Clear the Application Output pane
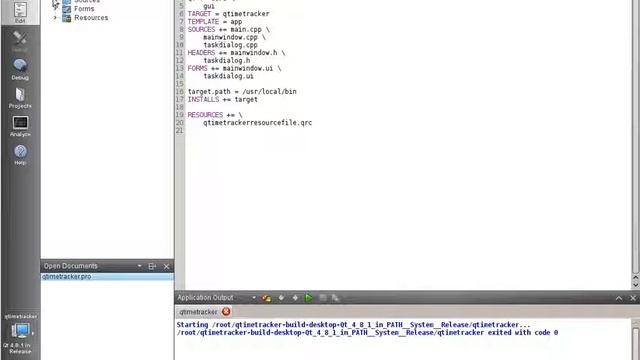 (x=267, y=298)
